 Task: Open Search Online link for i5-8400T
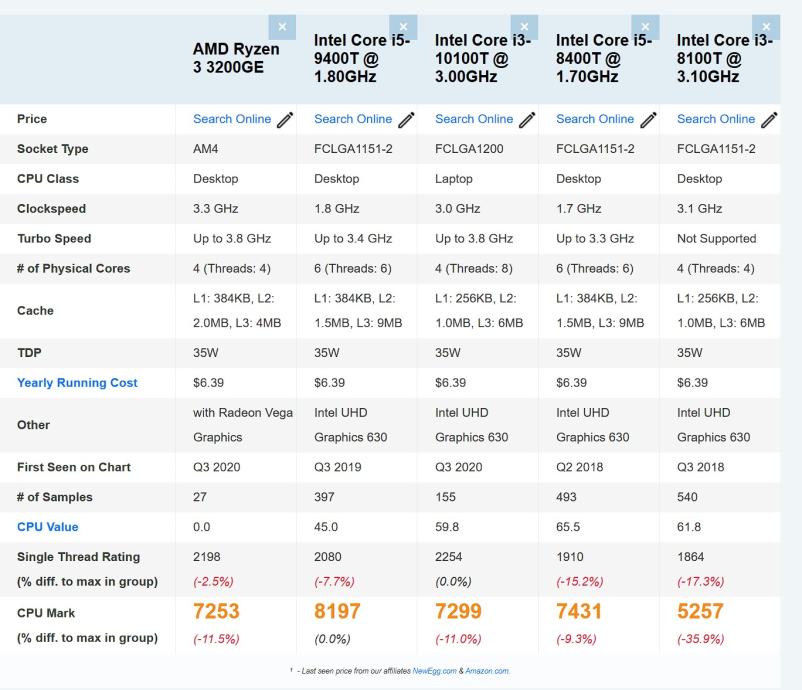point(595,119)
